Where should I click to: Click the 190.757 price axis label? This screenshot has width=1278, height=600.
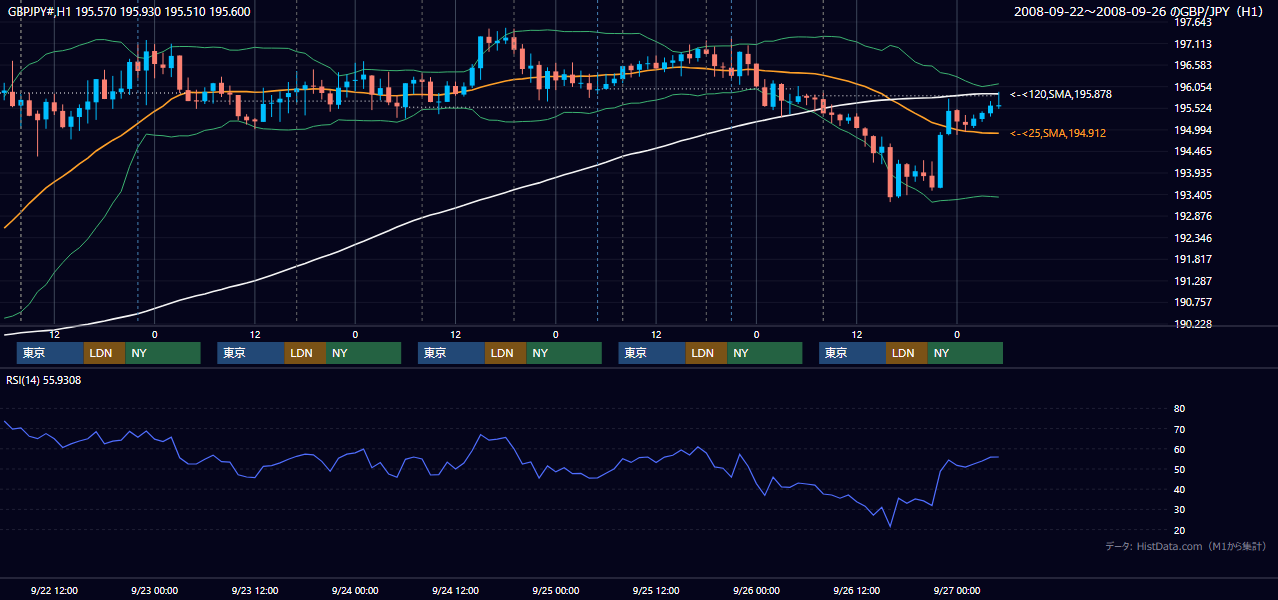point(1193,302)
